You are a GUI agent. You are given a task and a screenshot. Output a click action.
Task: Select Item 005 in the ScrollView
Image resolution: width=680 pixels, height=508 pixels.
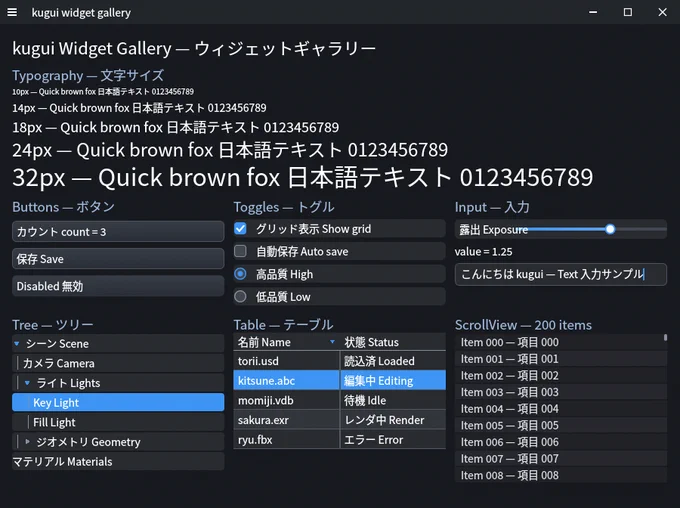(x=561, y=425)
